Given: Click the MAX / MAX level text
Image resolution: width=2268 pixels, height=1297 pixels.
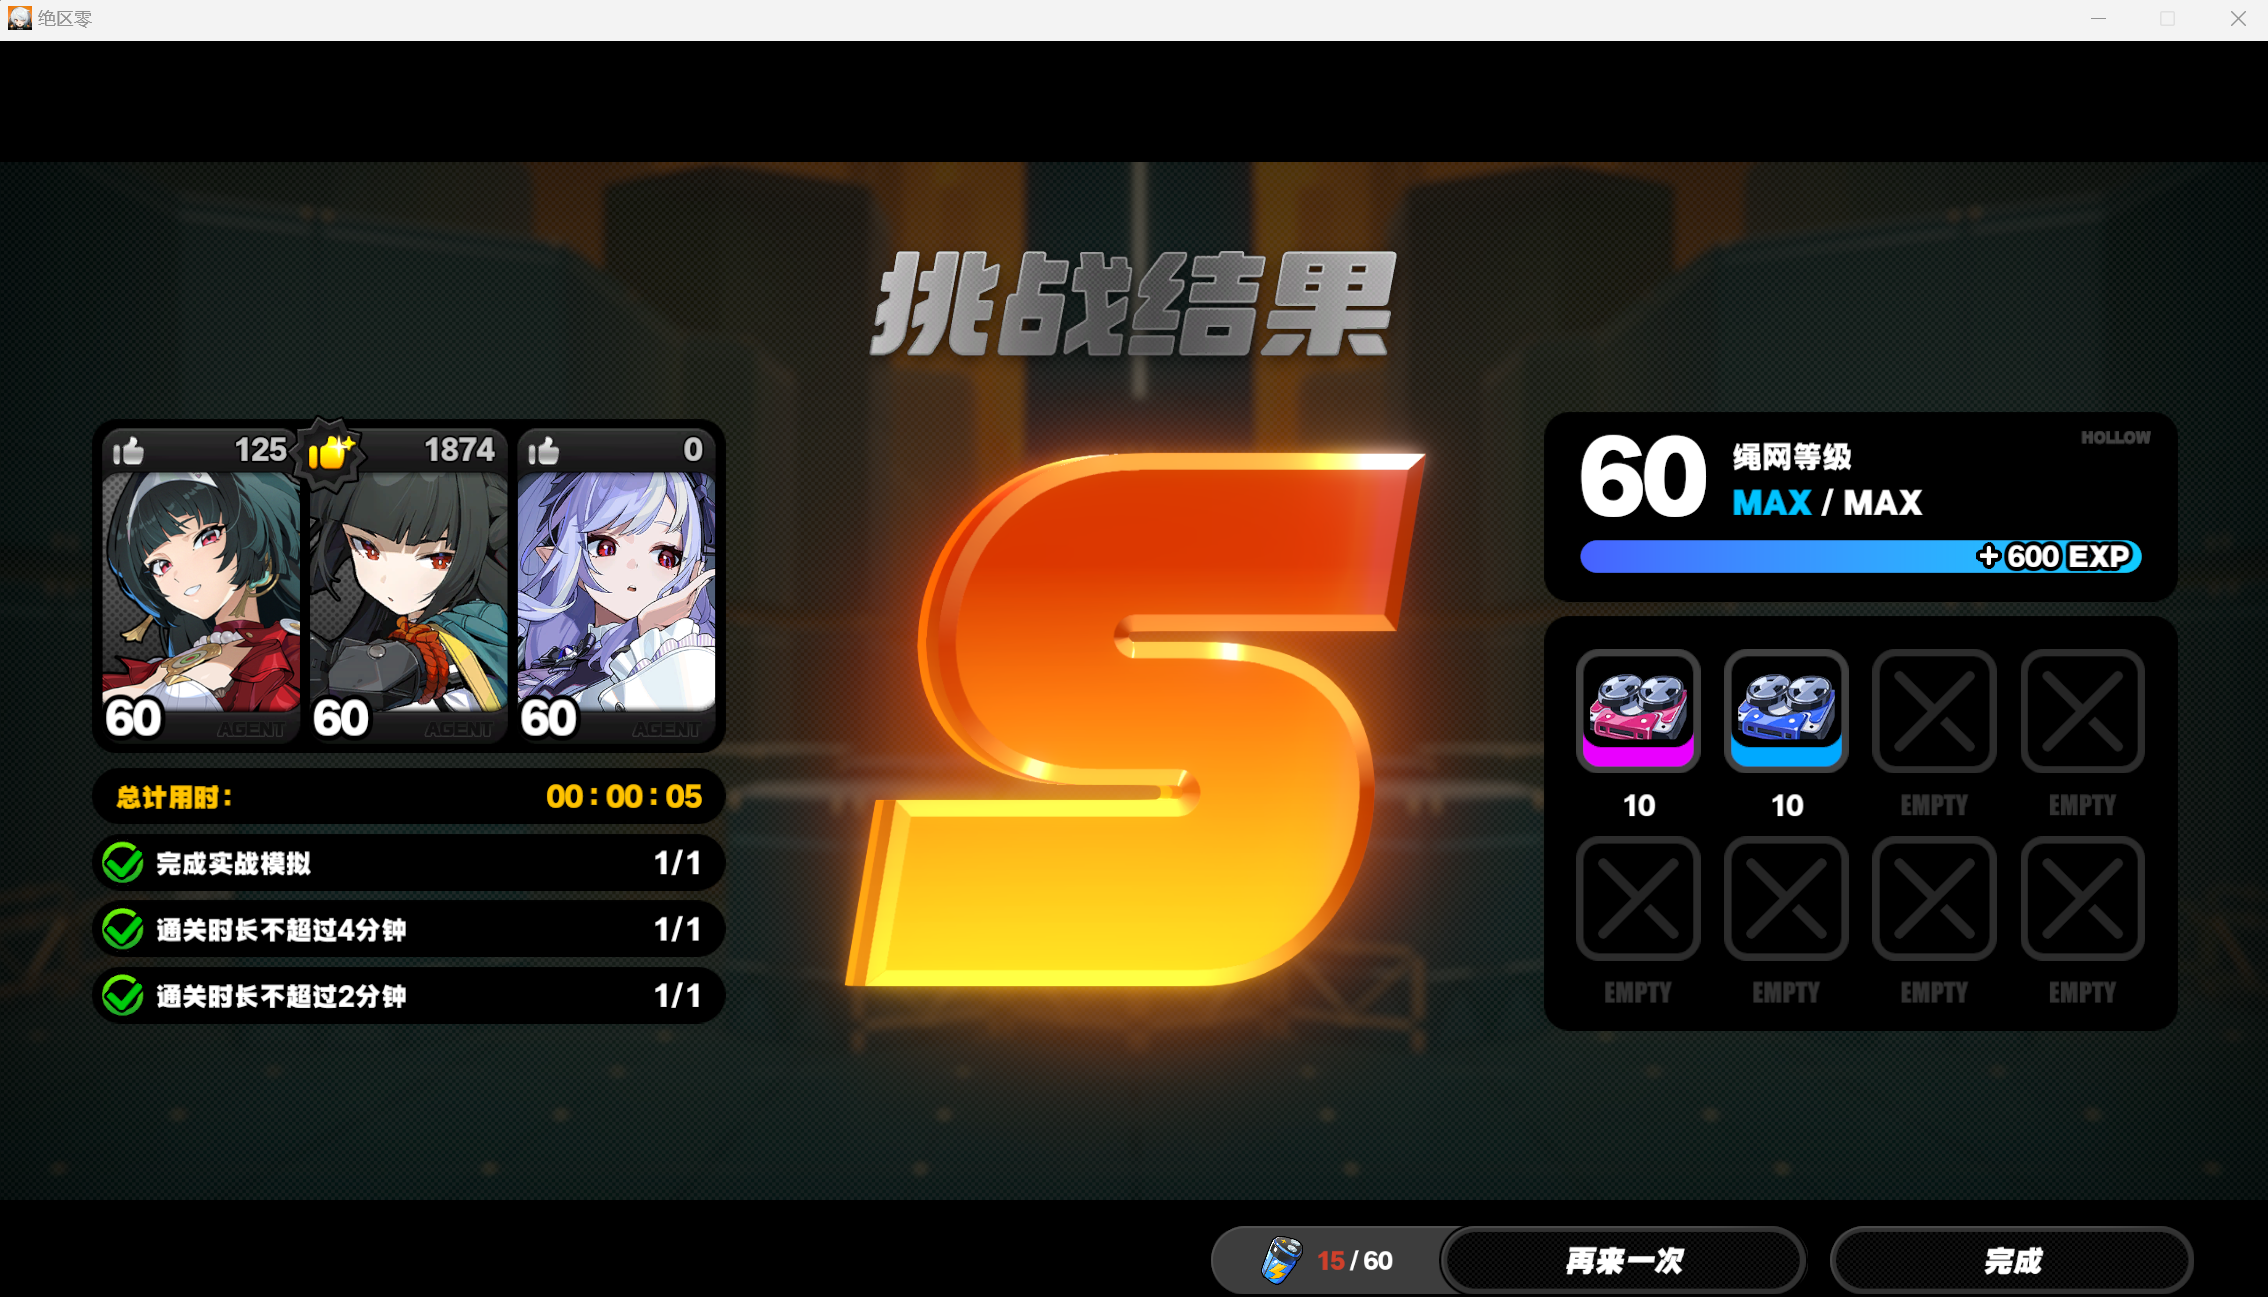Looking at the screenshot, I should click(x=1827, y=502).
